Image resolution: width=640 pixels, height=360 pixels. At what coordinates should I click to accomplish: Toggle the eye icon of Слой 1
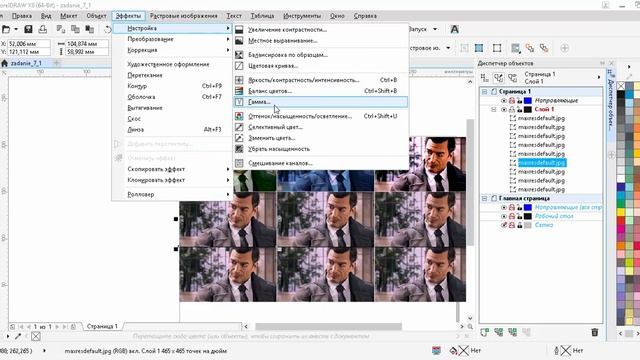coord(504,109)
